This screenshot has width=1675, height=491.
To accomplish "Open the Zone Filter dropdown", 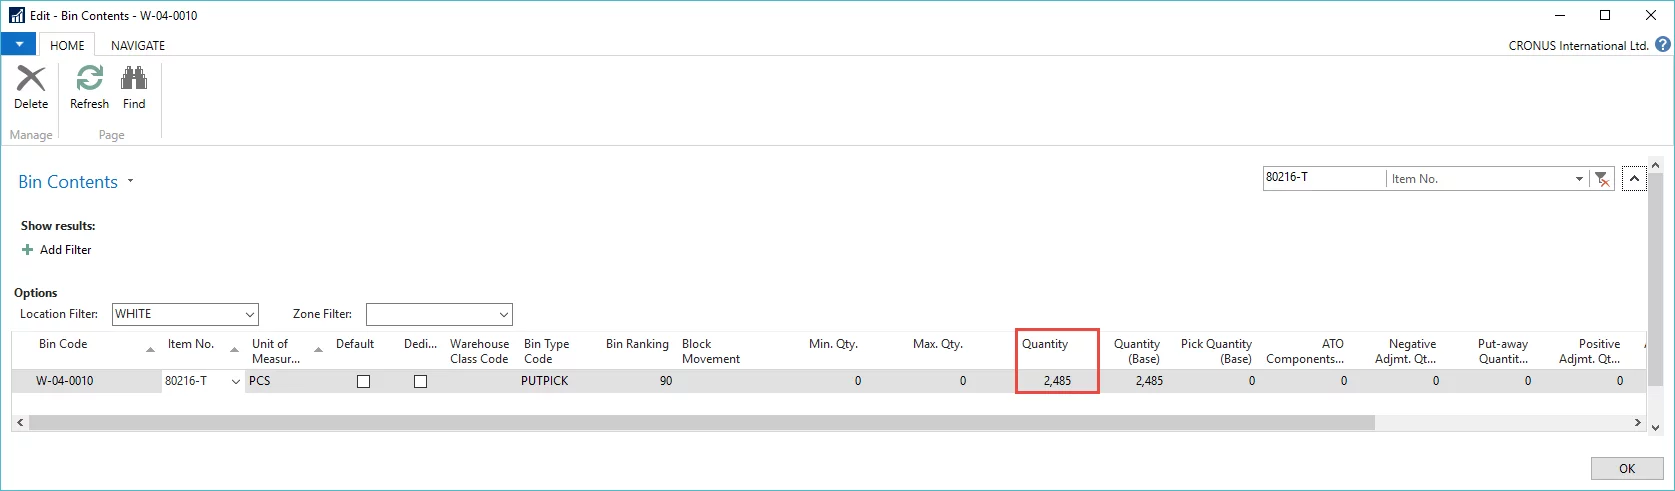I will 504,315.
